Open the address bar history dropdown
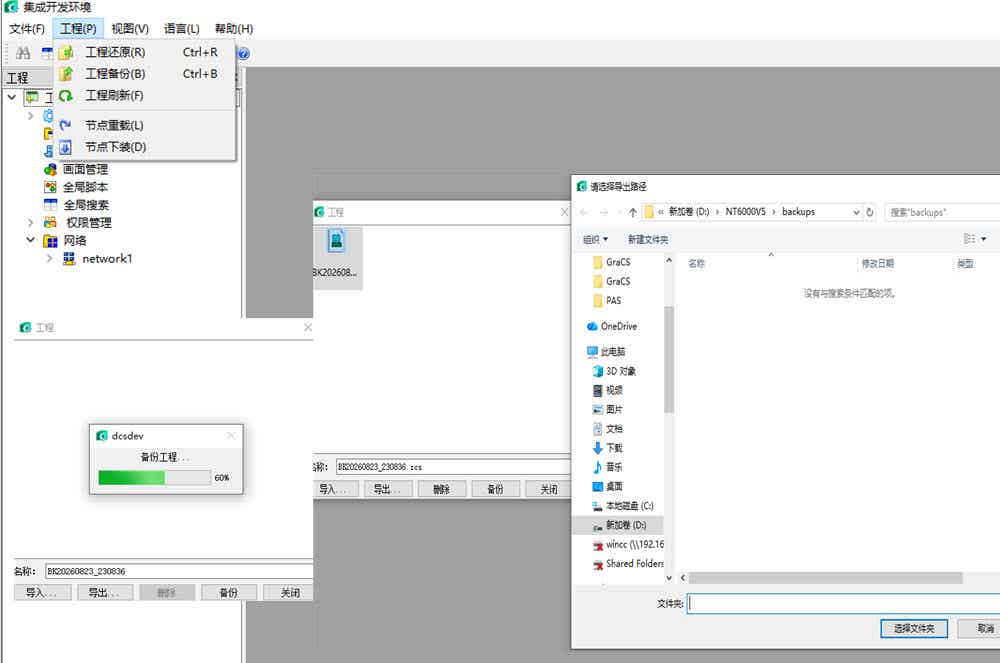 click(856, 212)
